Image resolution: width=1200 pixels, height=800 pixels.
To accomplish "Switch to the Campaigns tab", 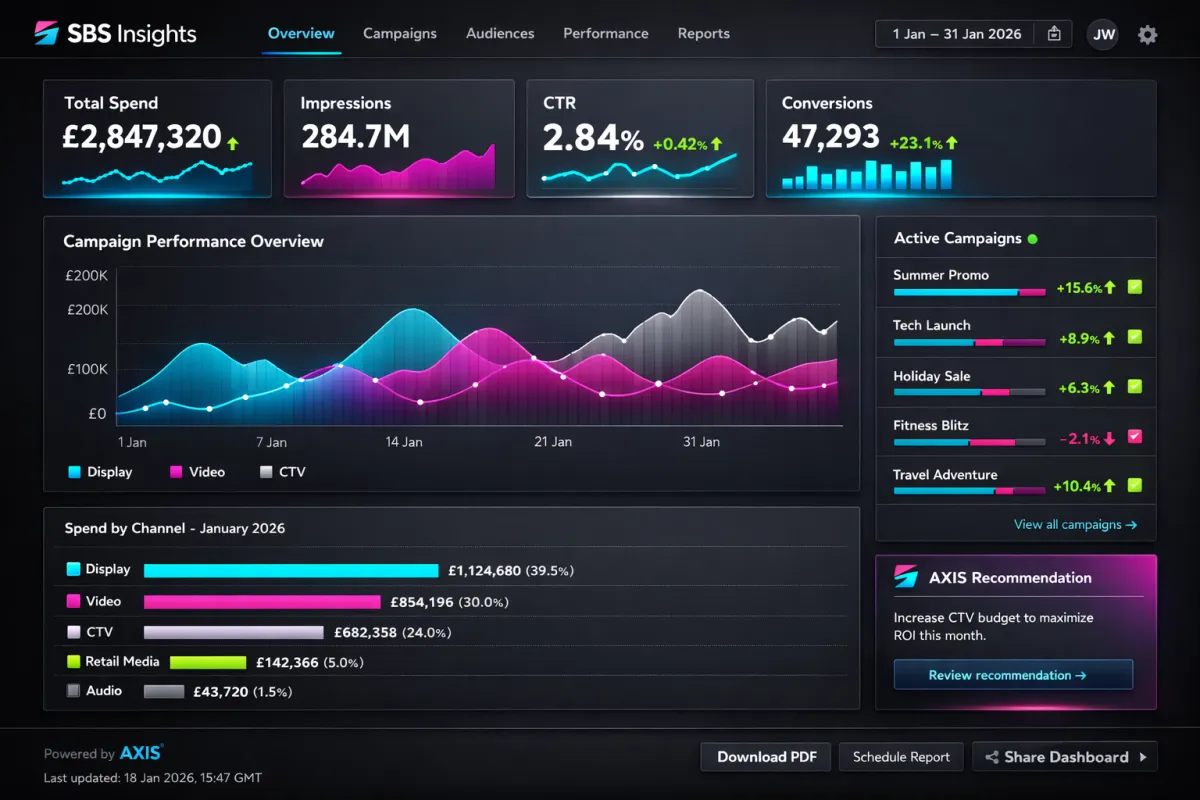I will tap(400, 33).
